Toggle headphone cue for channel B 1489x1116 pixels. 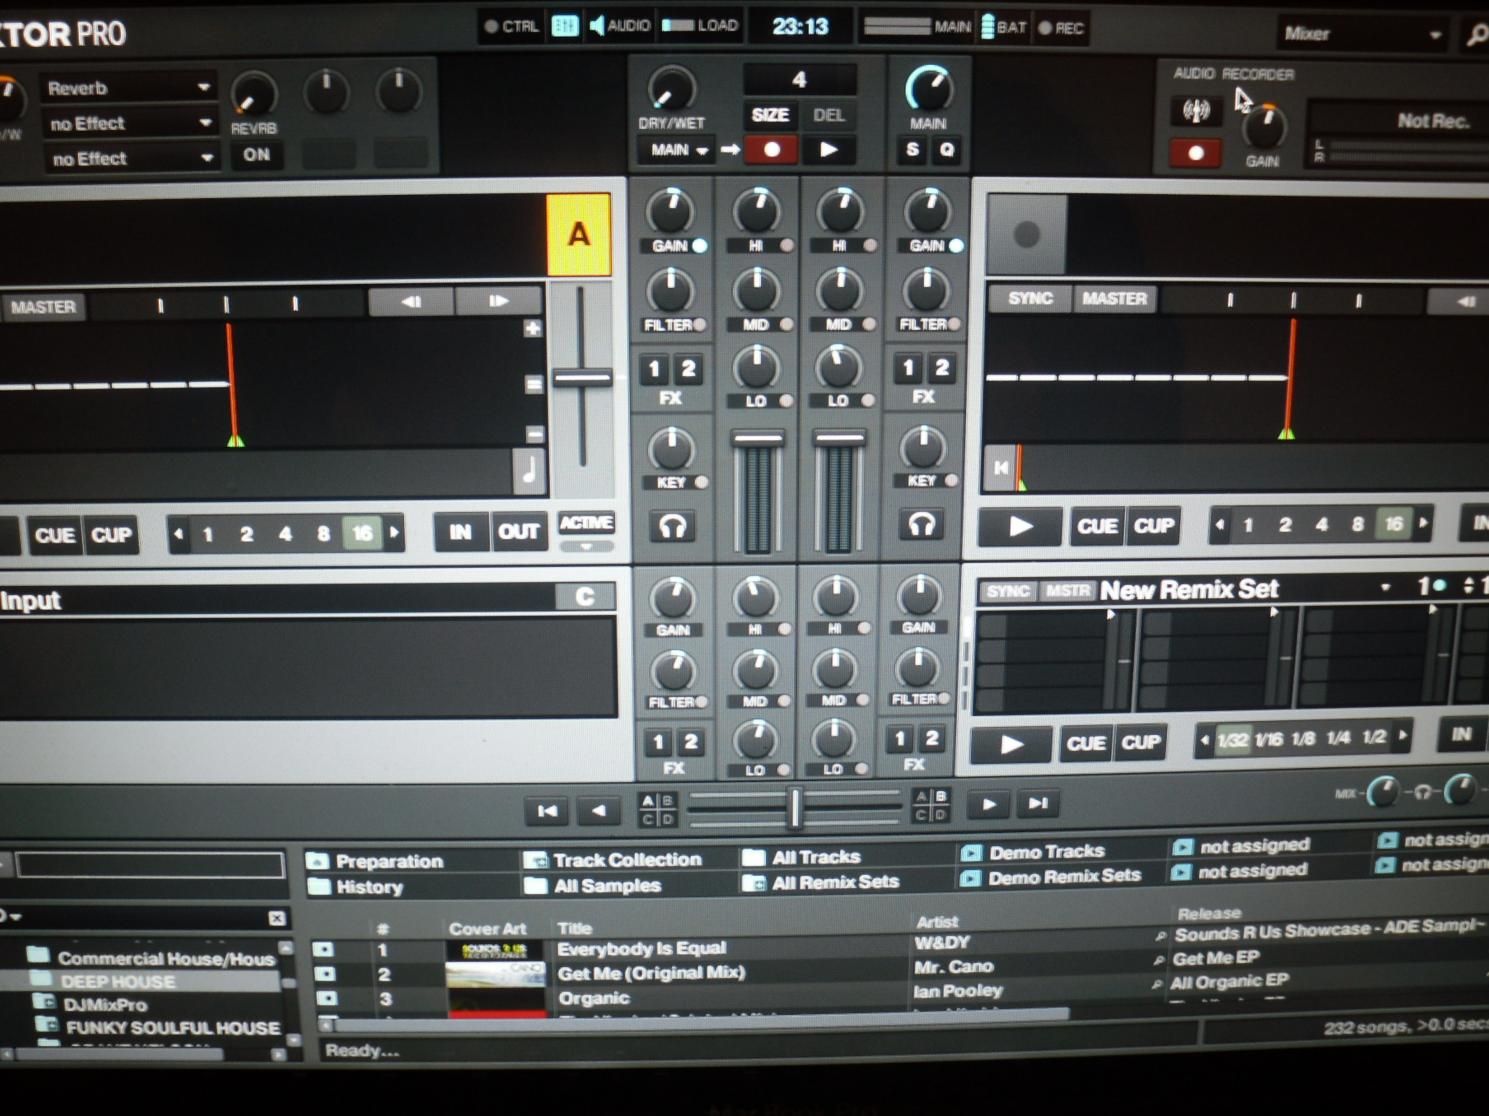pos(921,524)
